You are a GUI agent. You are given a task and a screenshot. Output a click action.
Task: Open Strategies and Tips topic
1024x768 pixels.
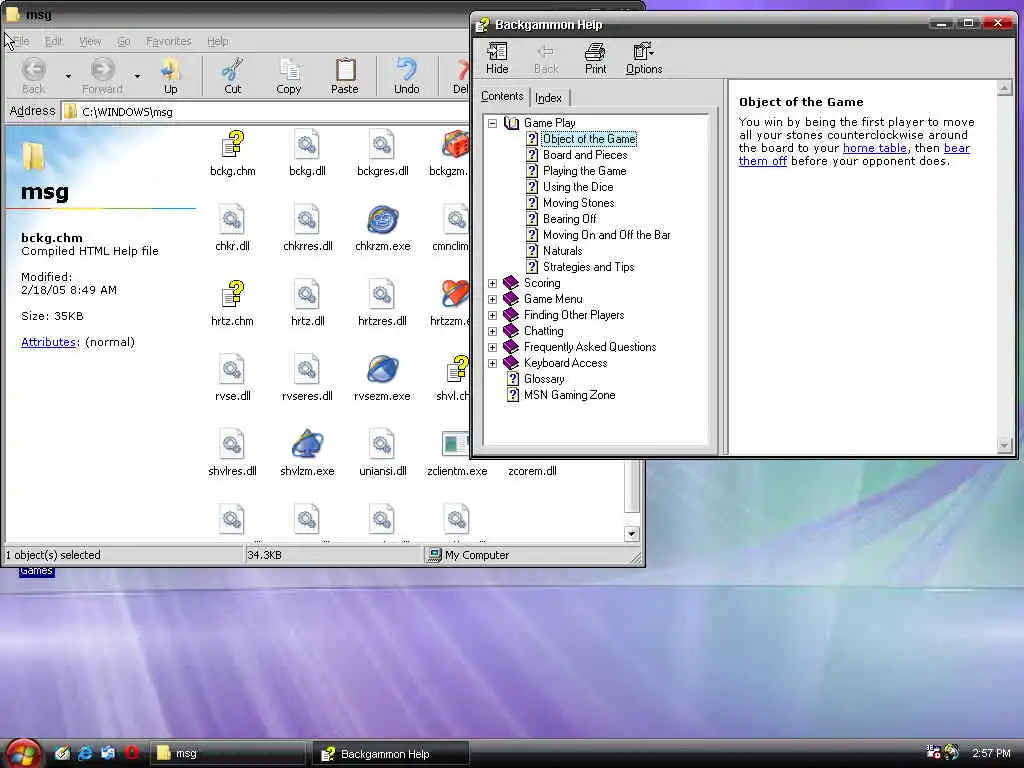[x=588, y=267]
